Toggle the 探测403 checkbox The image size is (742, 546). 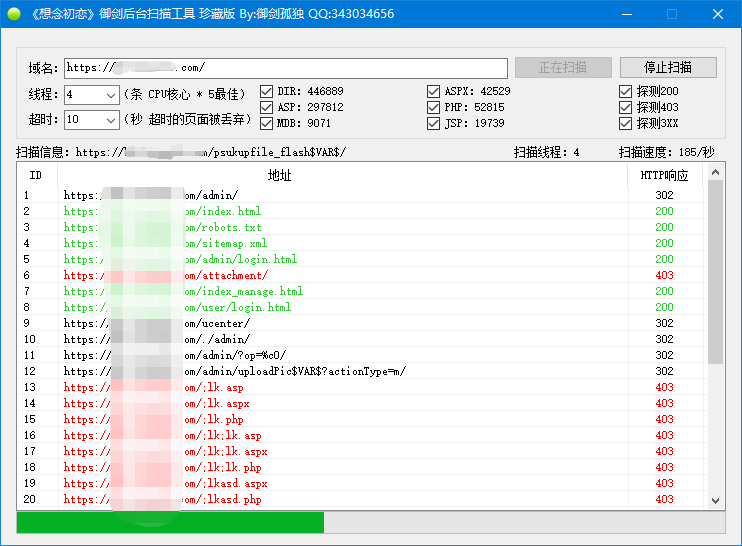click(x=626, y=107)
